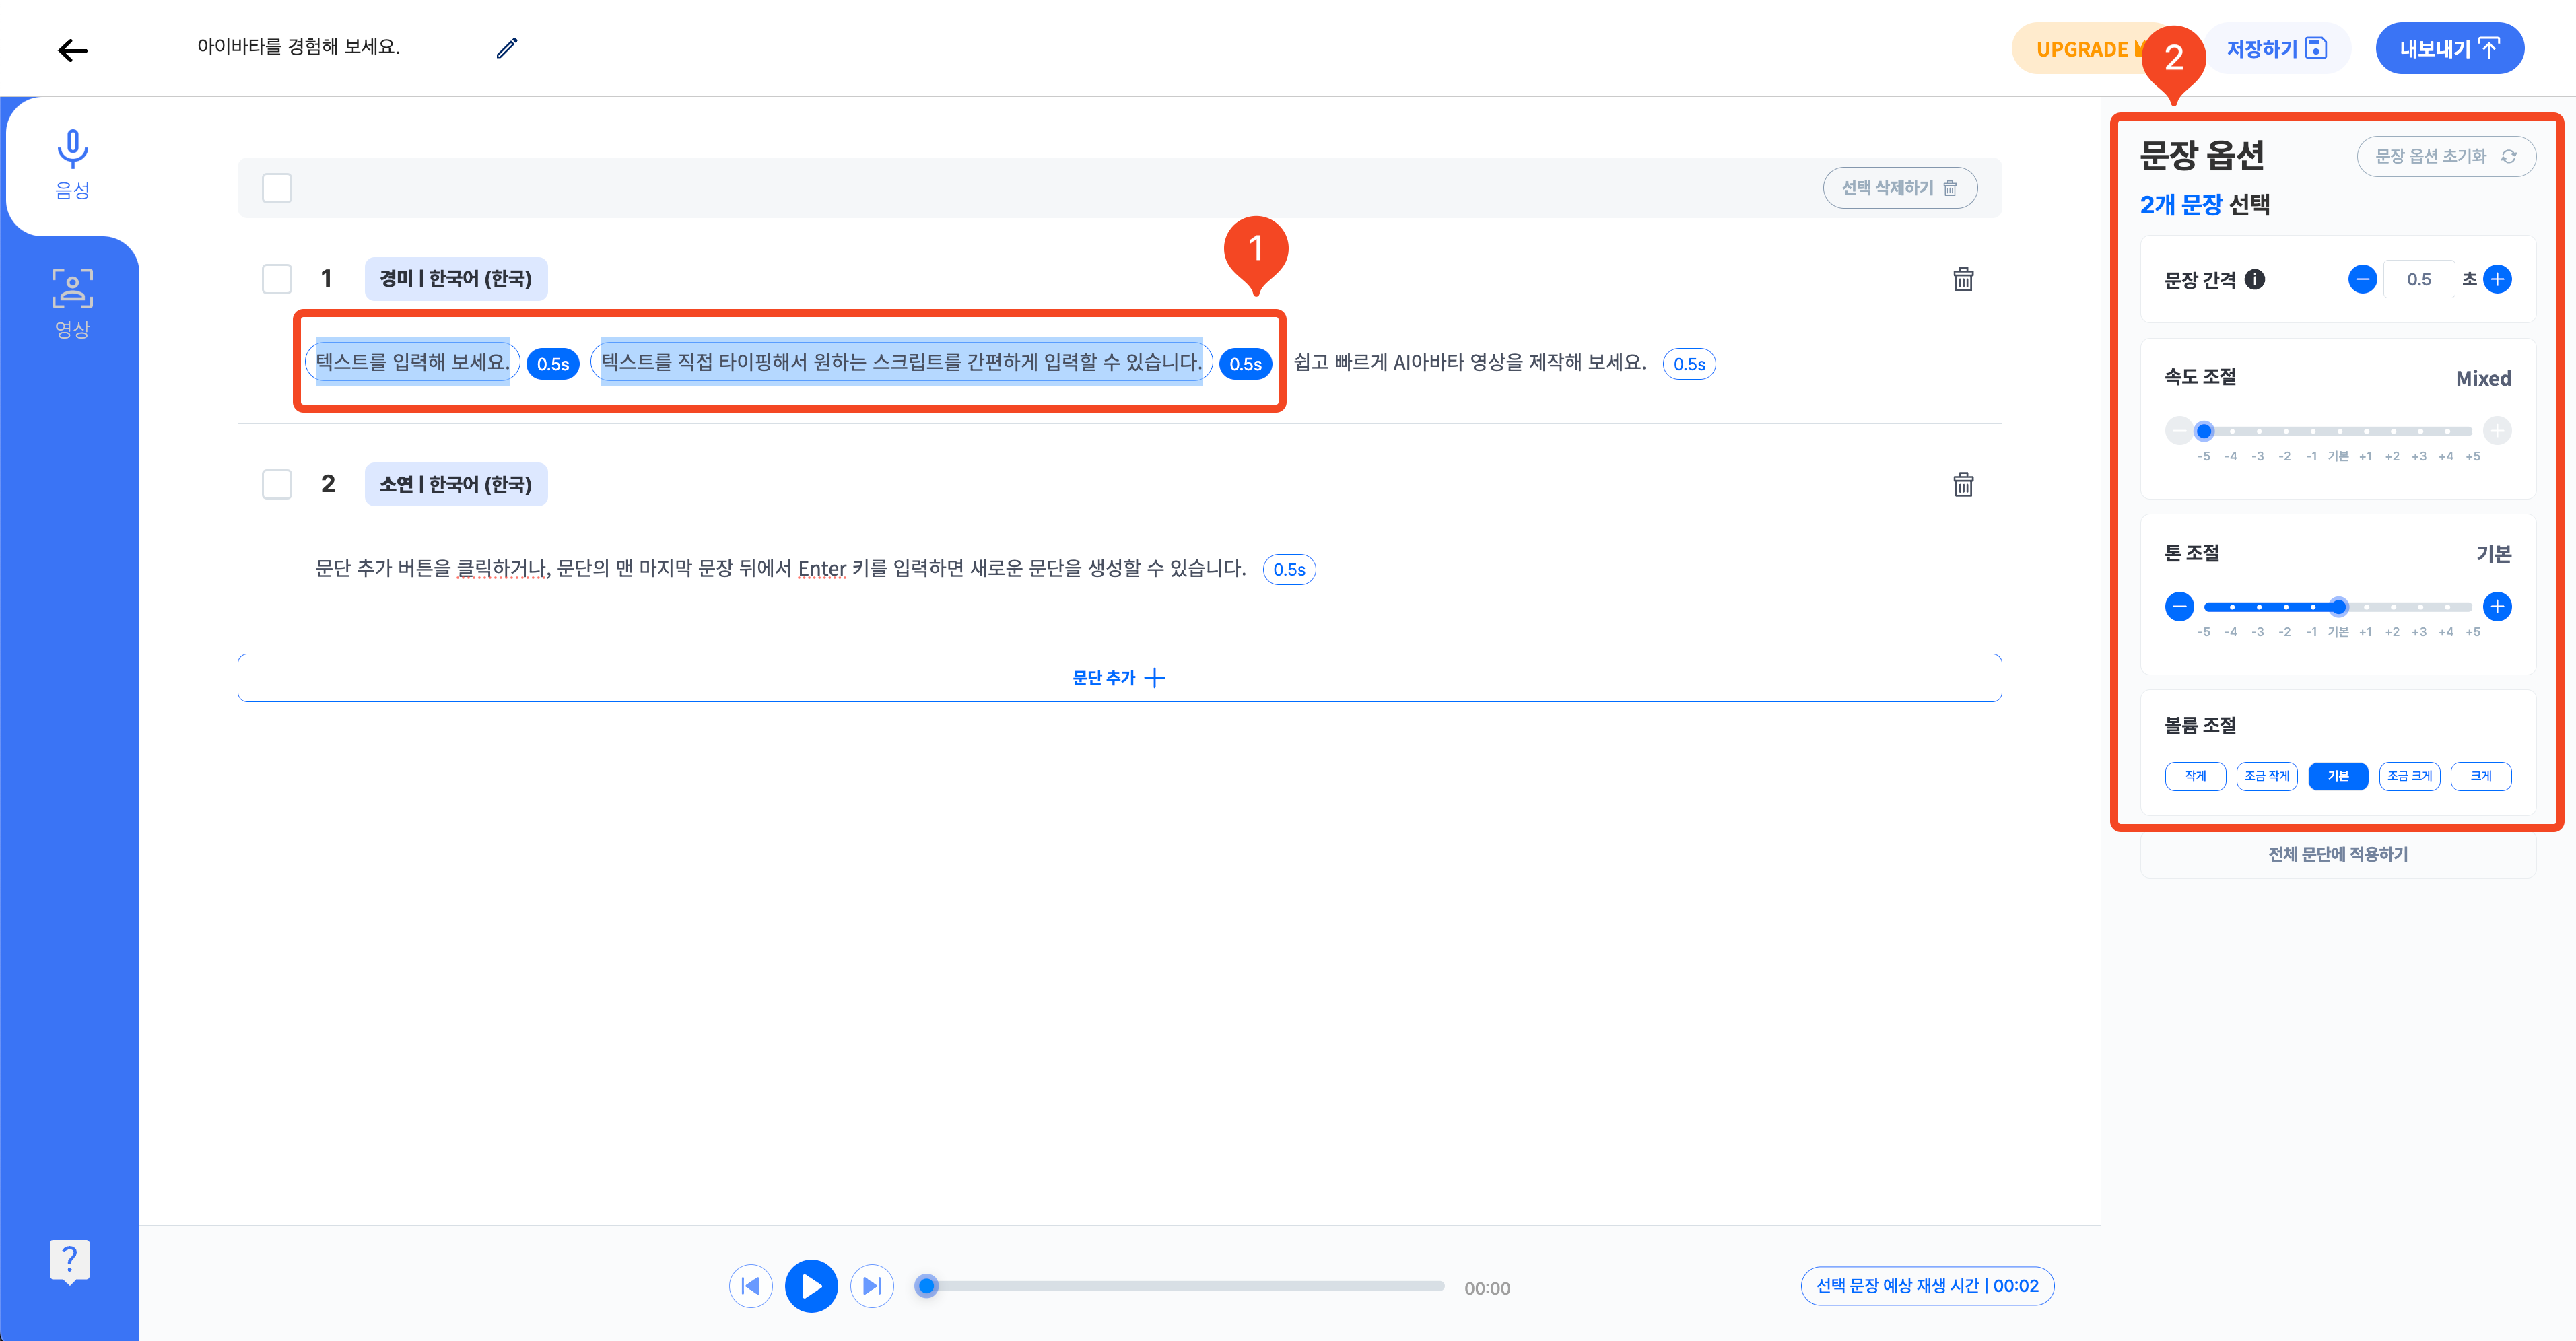Click the sentence interval info icon
Image resolution: width=2576 pixels, height=1341 pixels.
click(x=2254, y=280)
